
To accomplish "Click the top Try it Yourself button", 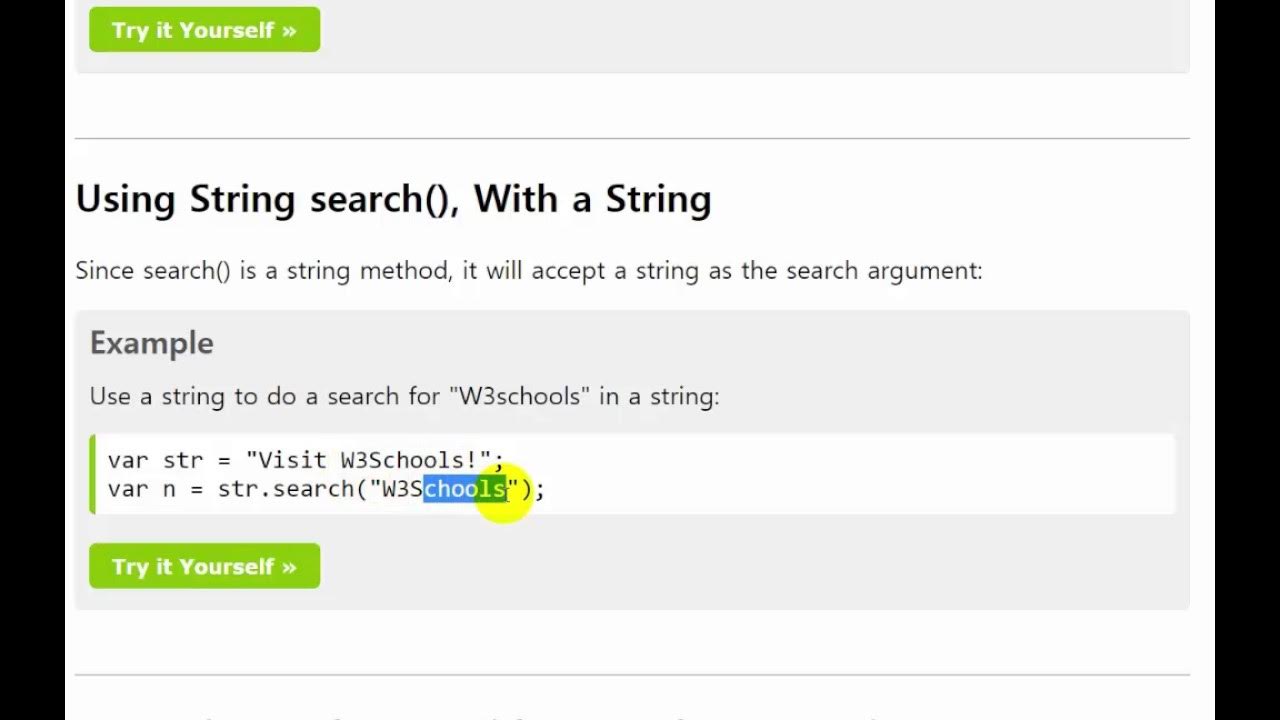I will point(204,30).
